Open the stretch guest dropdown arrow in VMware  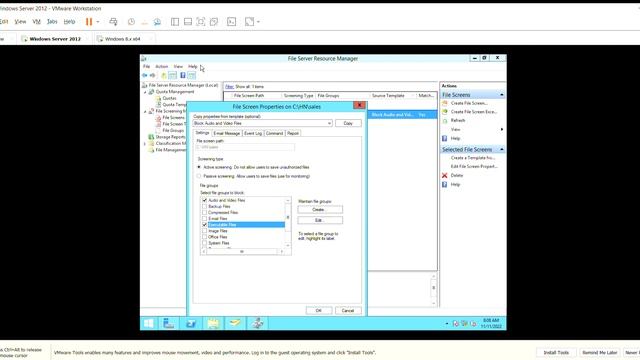tap(258, 22)
